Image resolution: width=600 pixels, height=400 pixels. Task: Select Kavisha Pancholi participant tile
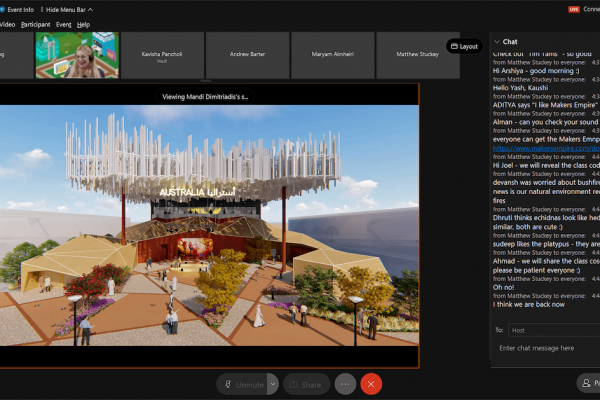[164, 55]
